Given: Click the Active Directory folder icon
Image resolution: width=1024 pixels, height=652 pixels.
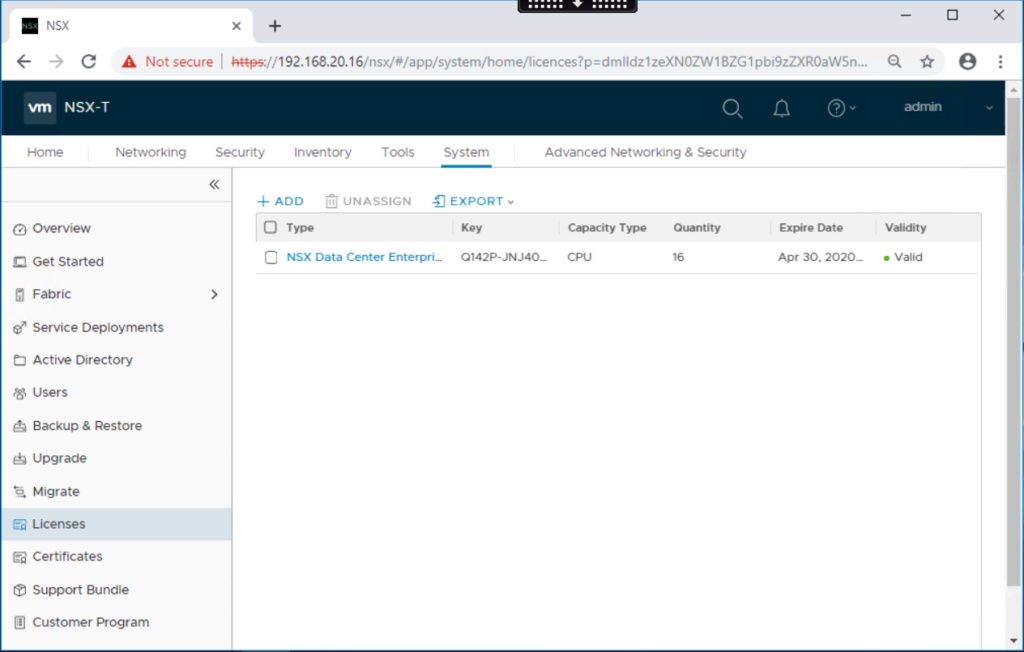Looking at the screenshot, I should (x=20, y=360).
